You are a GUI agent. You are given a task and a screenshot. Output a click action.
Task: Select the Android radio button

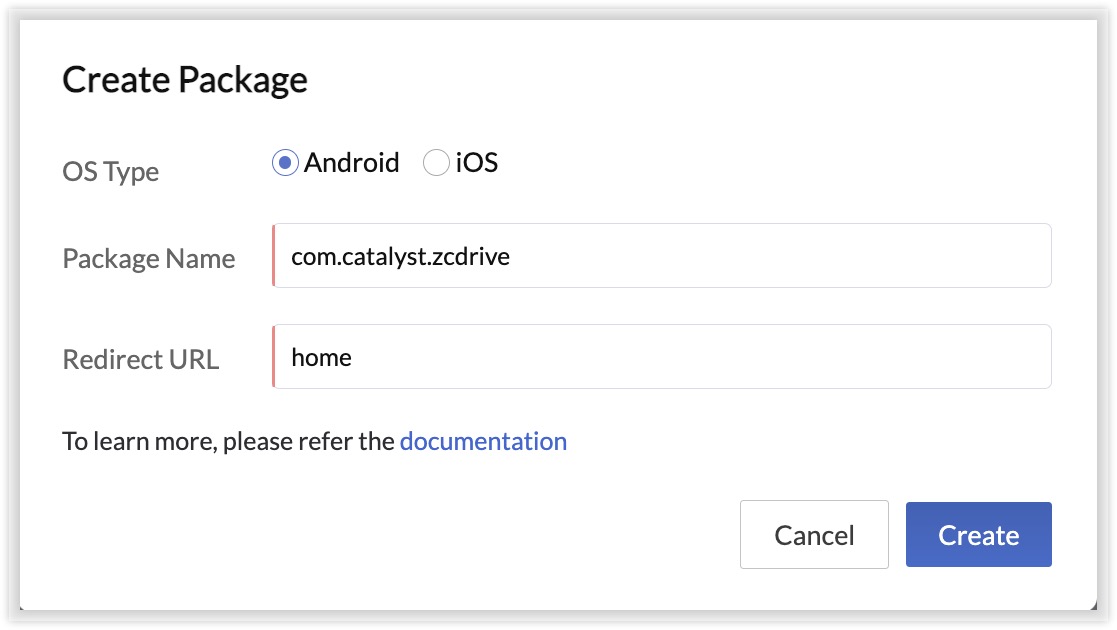285,163
